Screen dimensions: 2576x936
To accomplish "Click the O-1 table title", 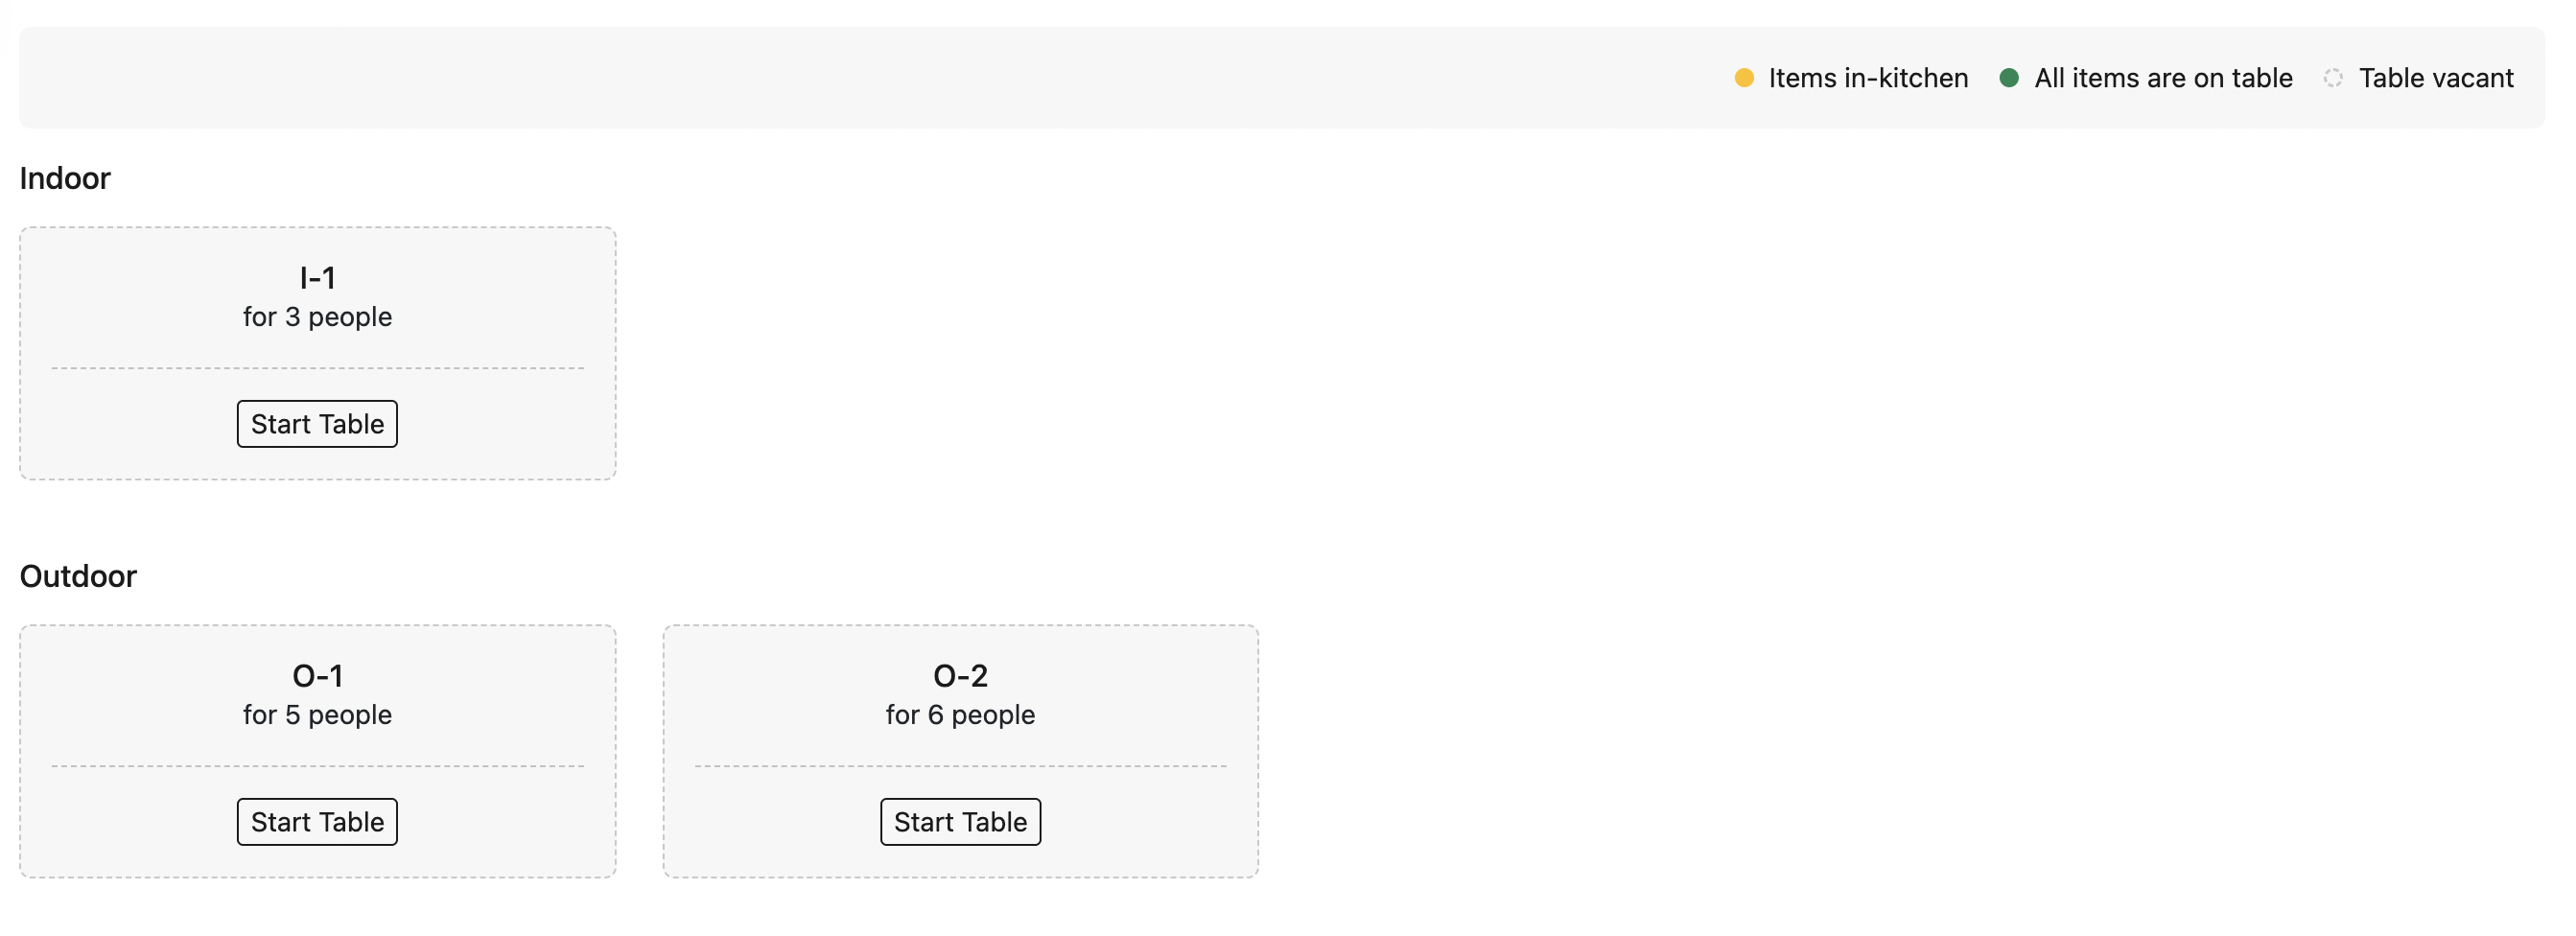I will (x=317, y=675).
